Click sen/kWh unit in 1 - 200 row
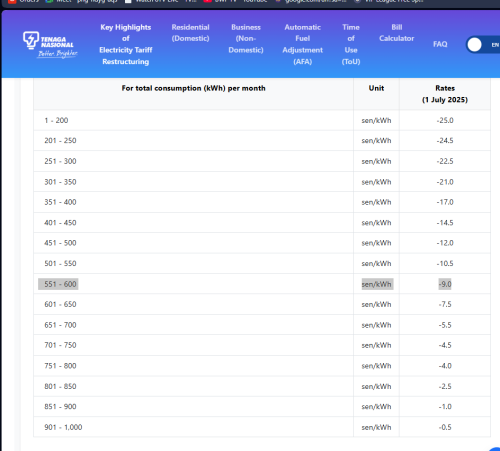Screen dimensions: 500x451 coord(376,120)
